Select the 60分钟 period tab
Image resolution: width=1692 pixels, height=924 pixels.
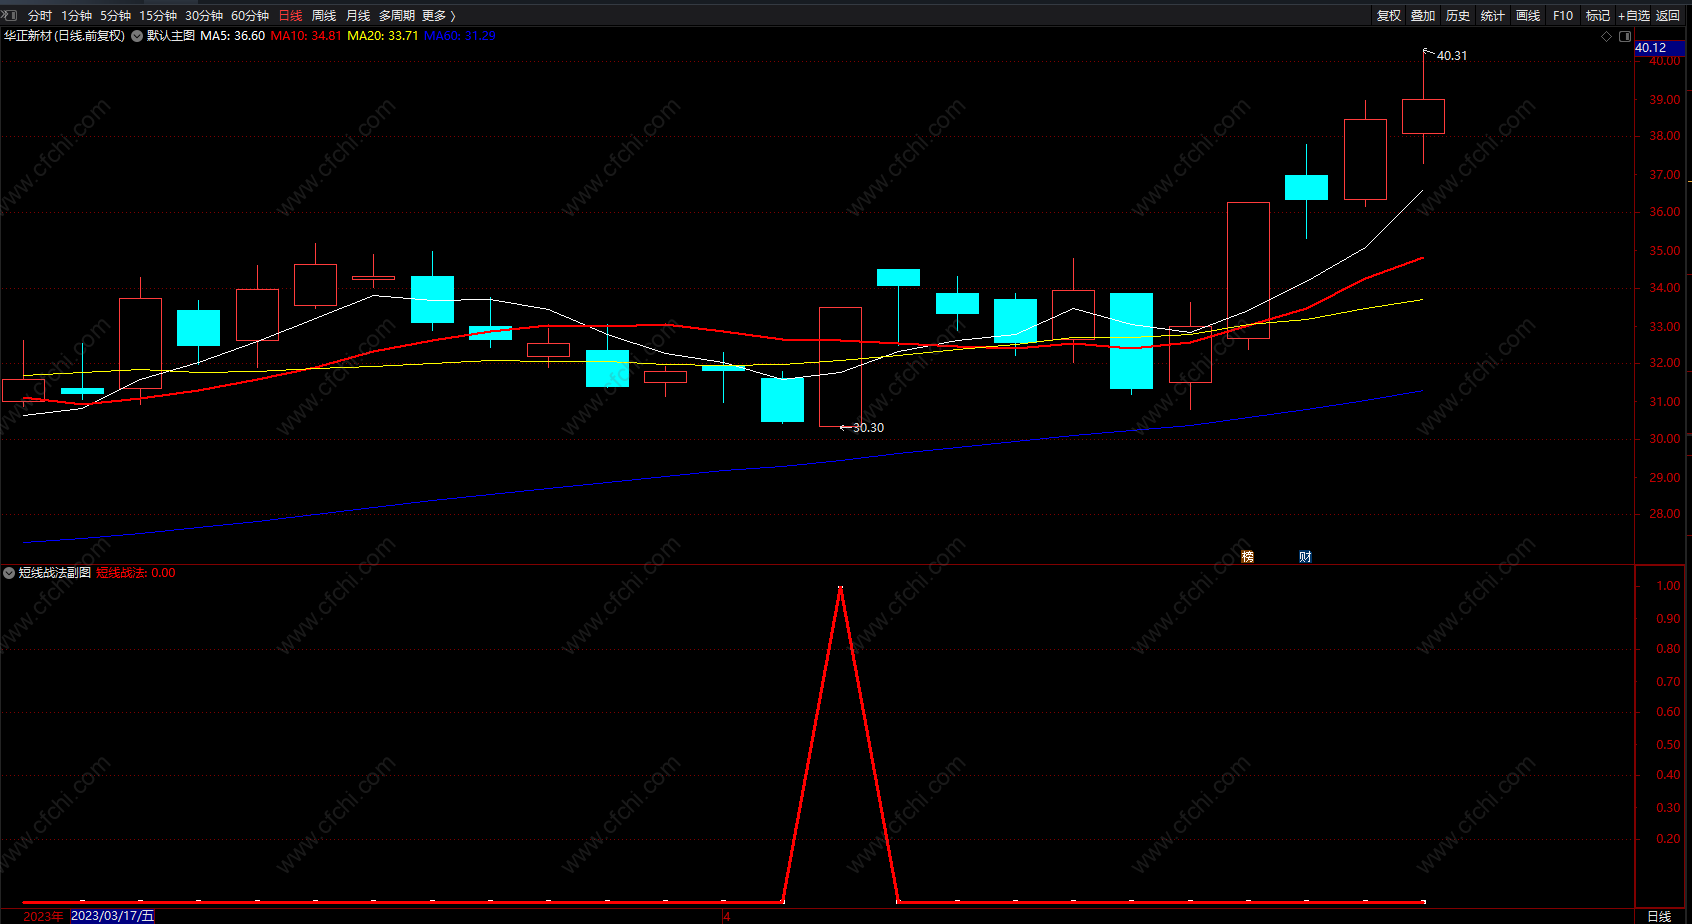coord(250,15)
